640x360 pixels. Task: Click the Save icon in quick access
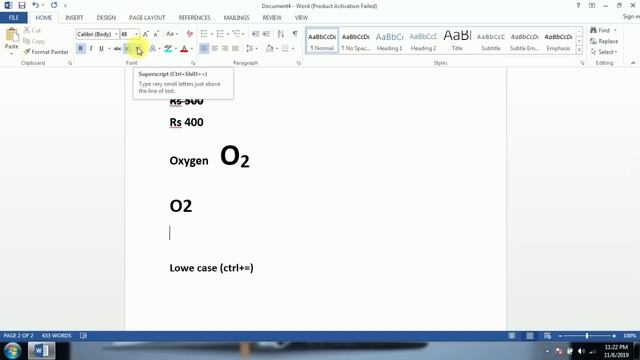point(22,5)
